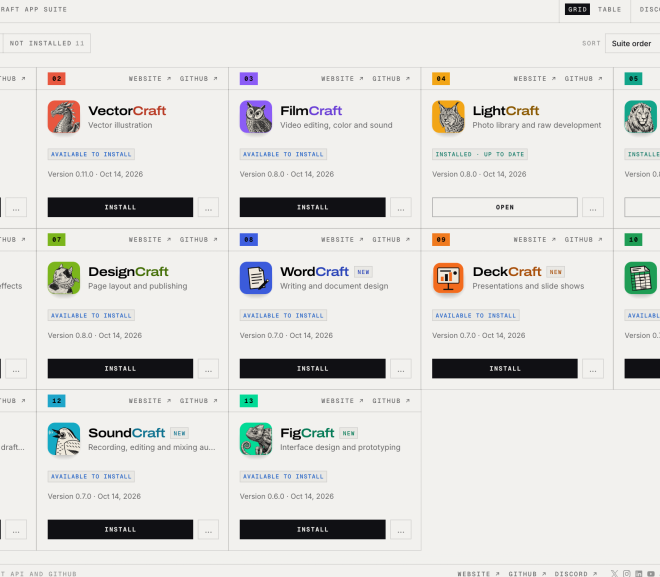Click the DesignCraft cow app icon
This screenshot has height=577, width=660.
pos(64,278)
